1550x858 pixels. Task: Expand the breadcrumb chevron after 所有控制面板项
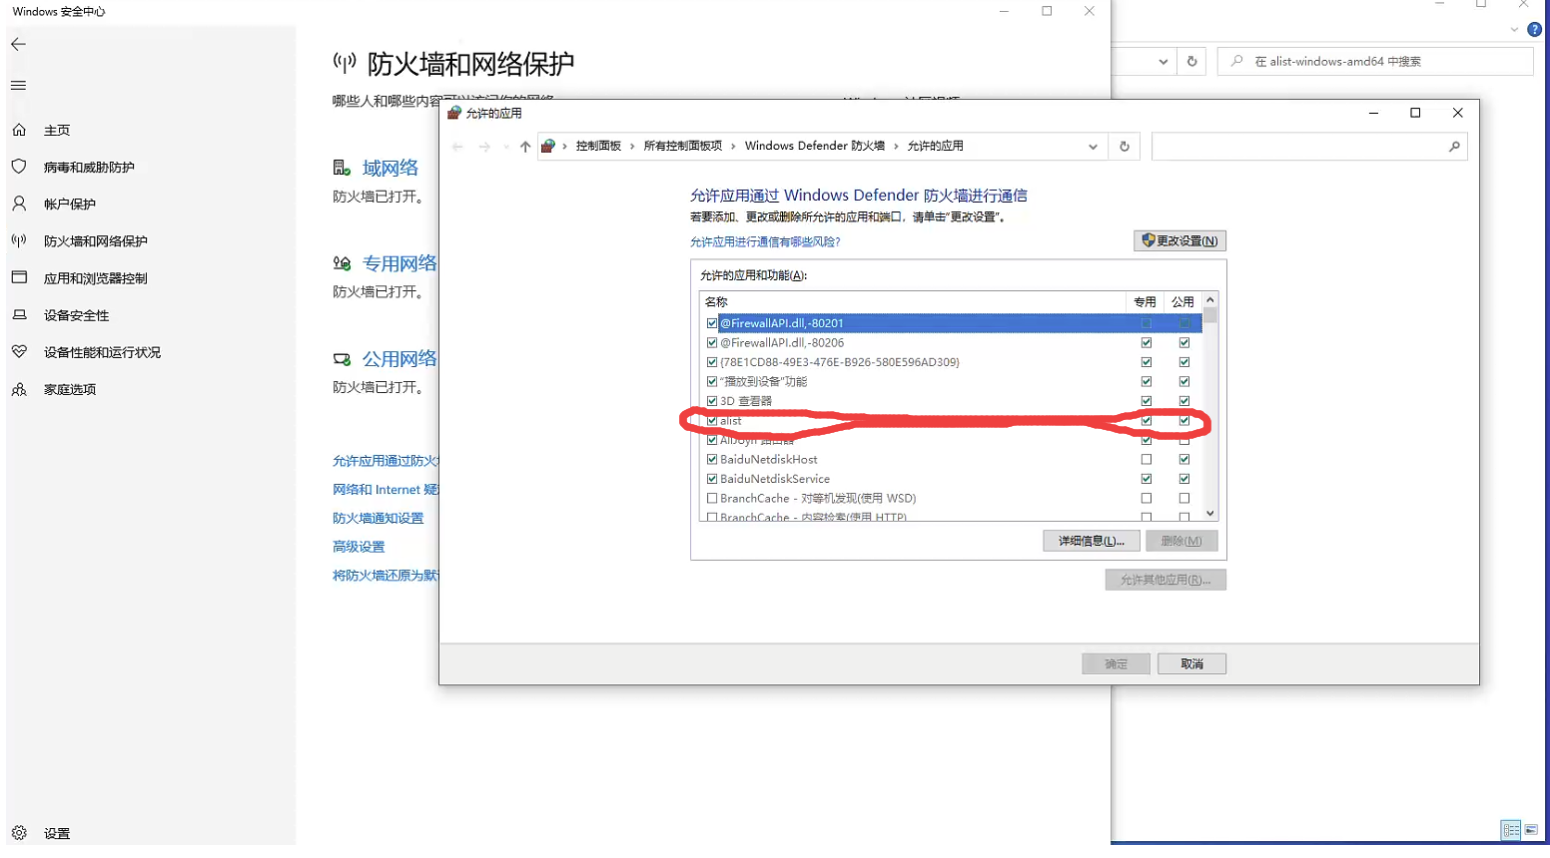pyautogui.click(x=733, y=146)
